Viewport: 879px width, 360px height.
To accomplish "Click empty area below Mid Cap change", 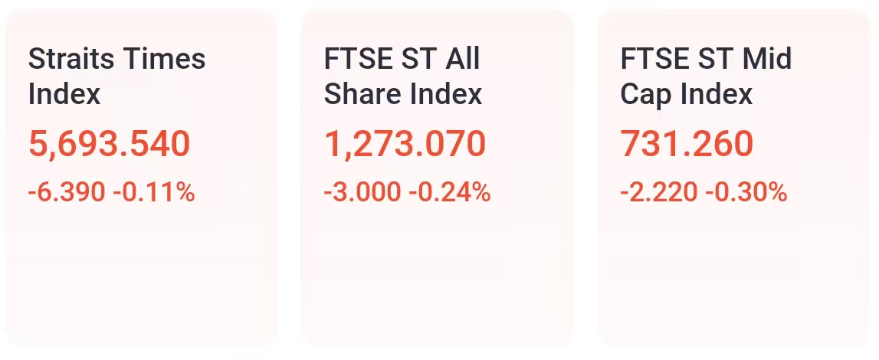I will [733, 275].
